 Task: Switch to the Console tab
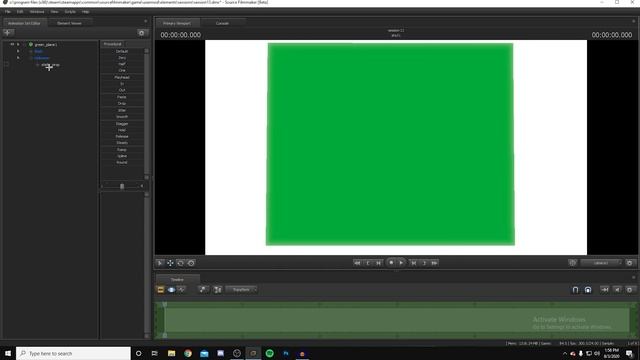tap(222, 23)
